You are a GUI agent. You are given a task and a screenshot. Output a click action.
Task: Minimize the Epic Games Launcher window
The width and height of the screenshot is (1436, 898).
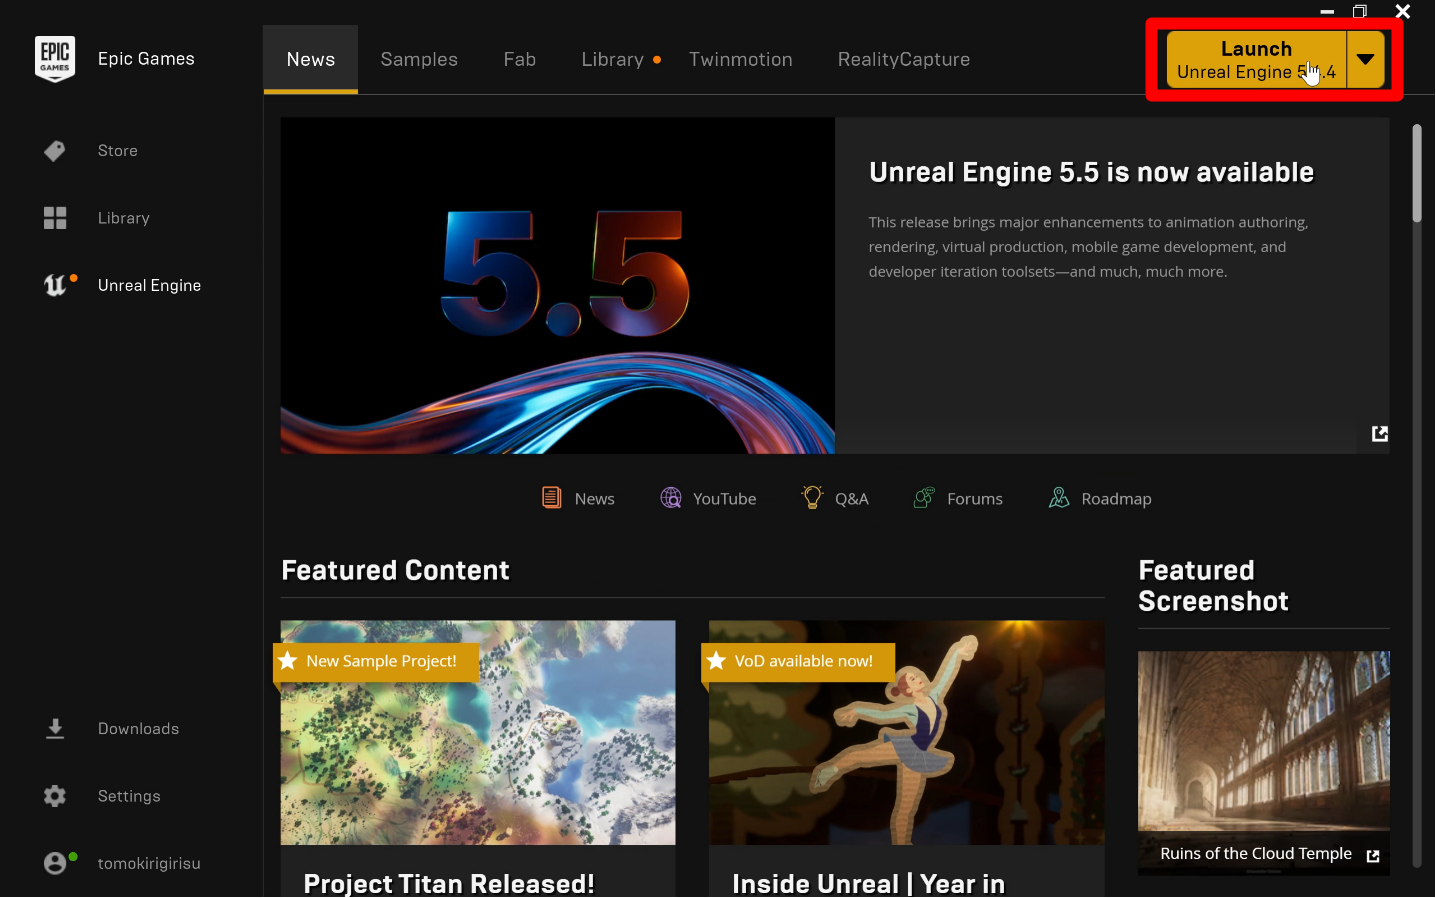tap(1327, 12)
